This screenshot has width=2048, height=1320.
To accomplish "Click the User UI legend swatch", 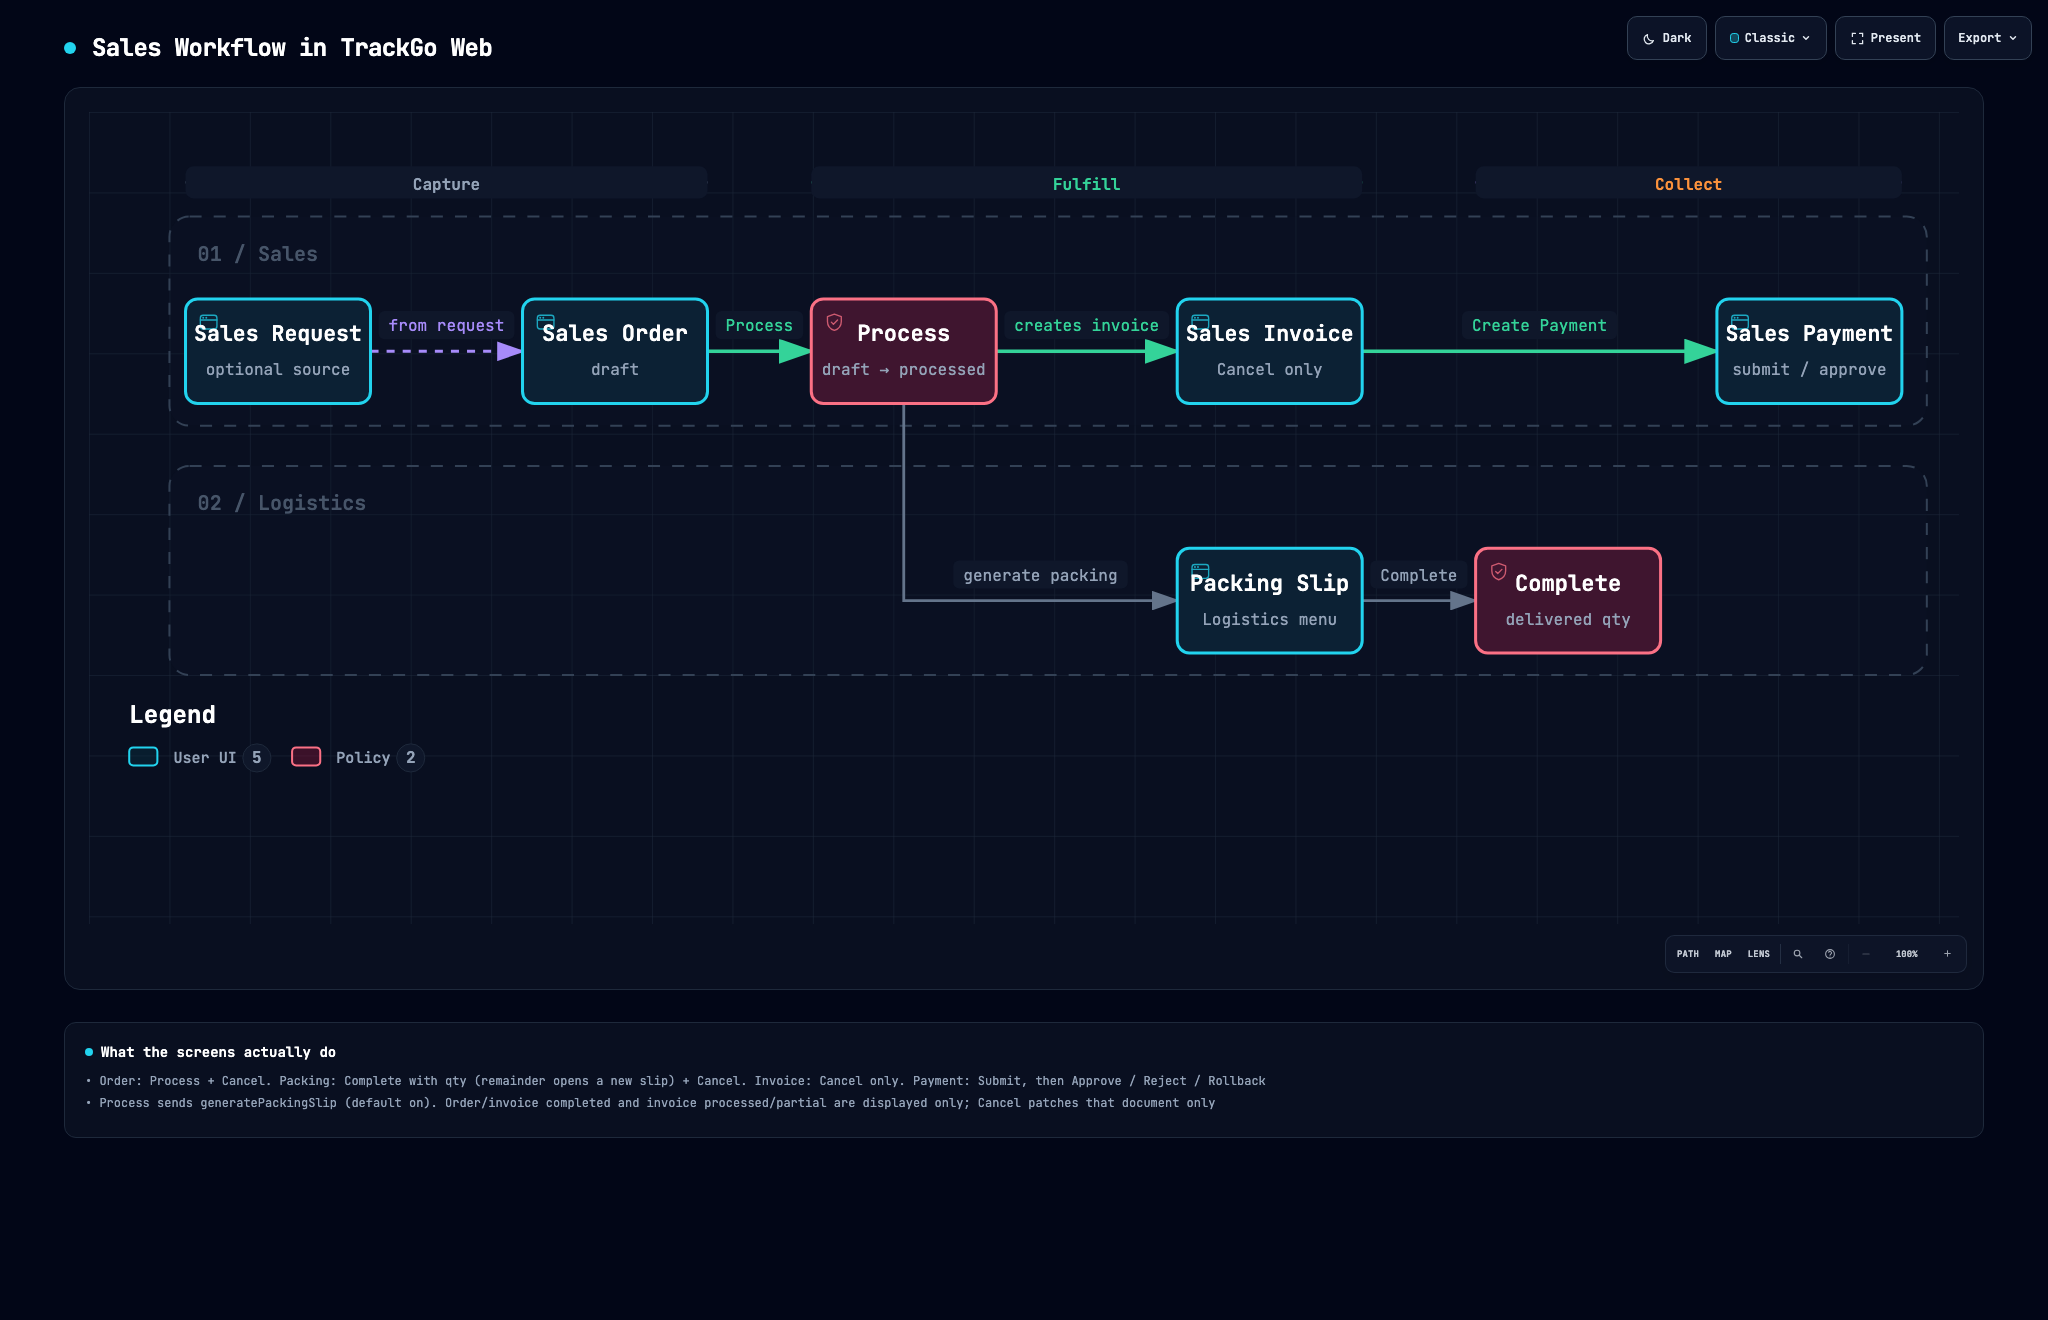I will 143,757.
